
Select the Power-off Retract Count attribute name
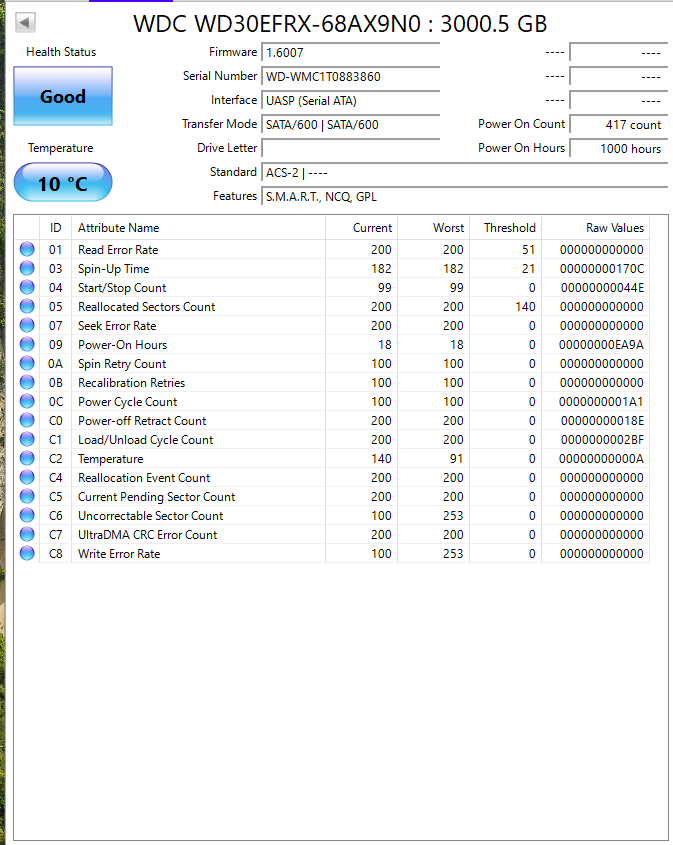(x=142, y=420)
